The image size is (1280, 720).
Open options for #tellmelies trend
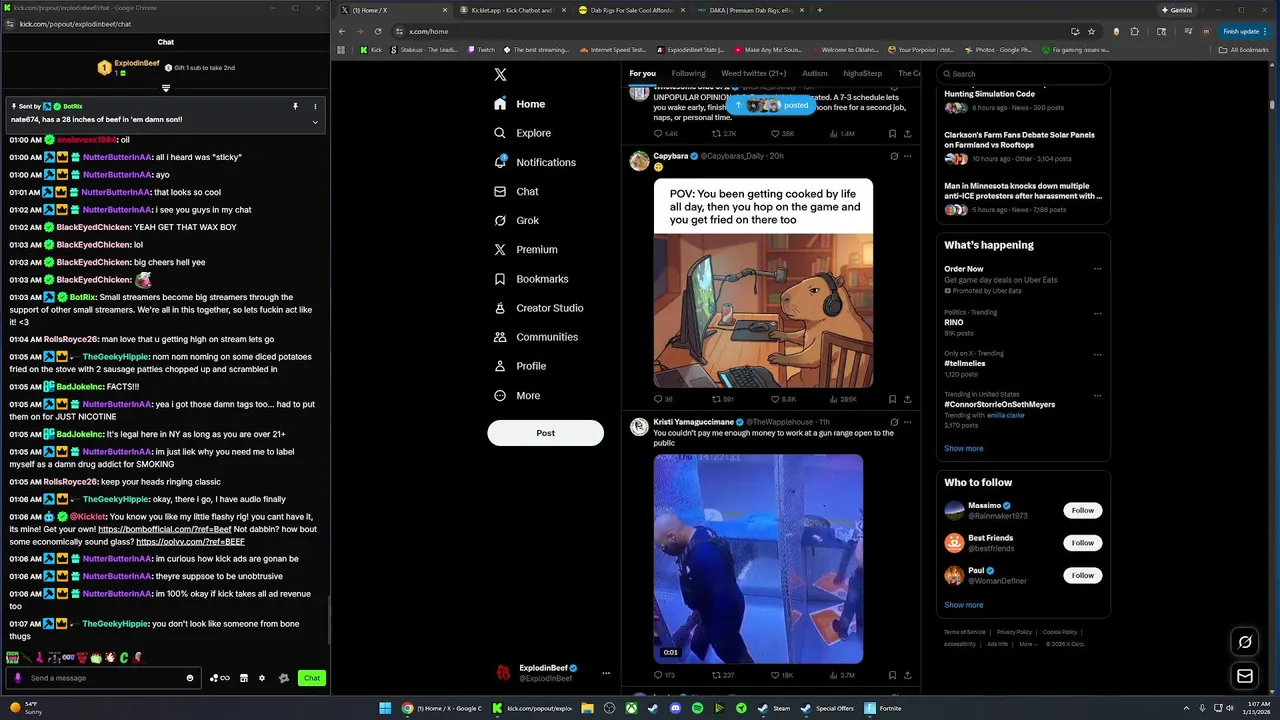coord(1097,354)
